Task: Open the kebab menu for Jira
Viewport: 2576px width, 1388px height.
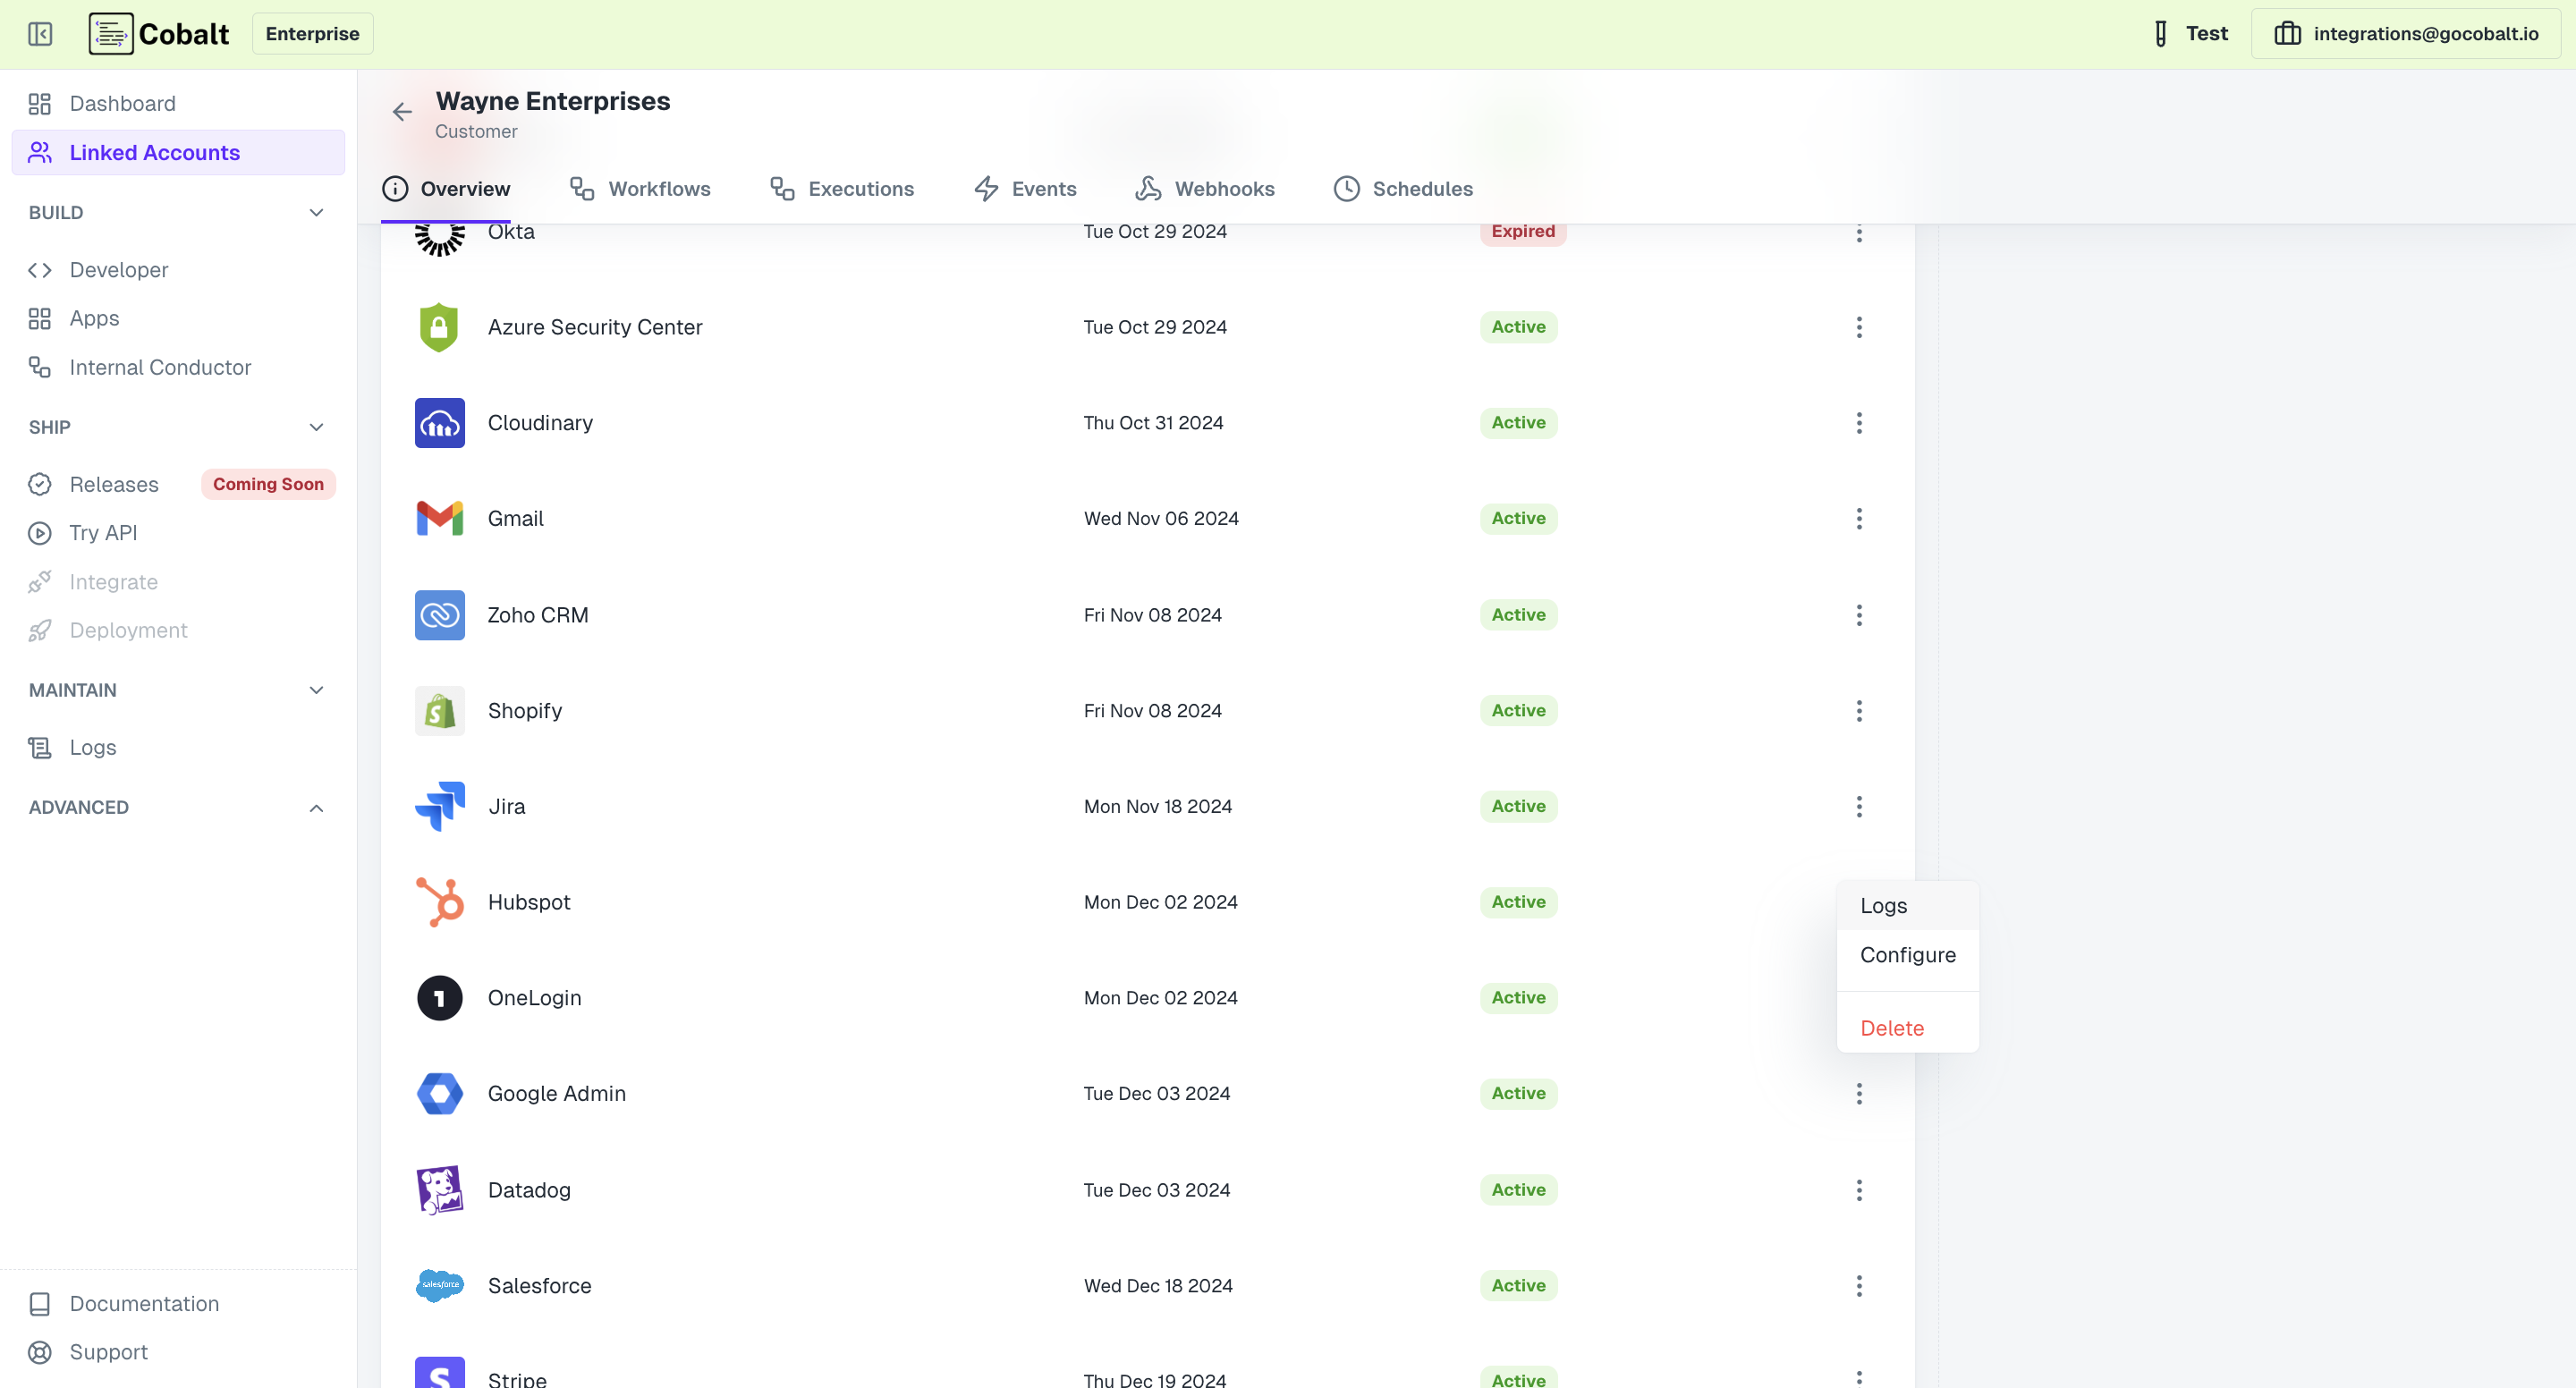Action: click(1859, 806)
